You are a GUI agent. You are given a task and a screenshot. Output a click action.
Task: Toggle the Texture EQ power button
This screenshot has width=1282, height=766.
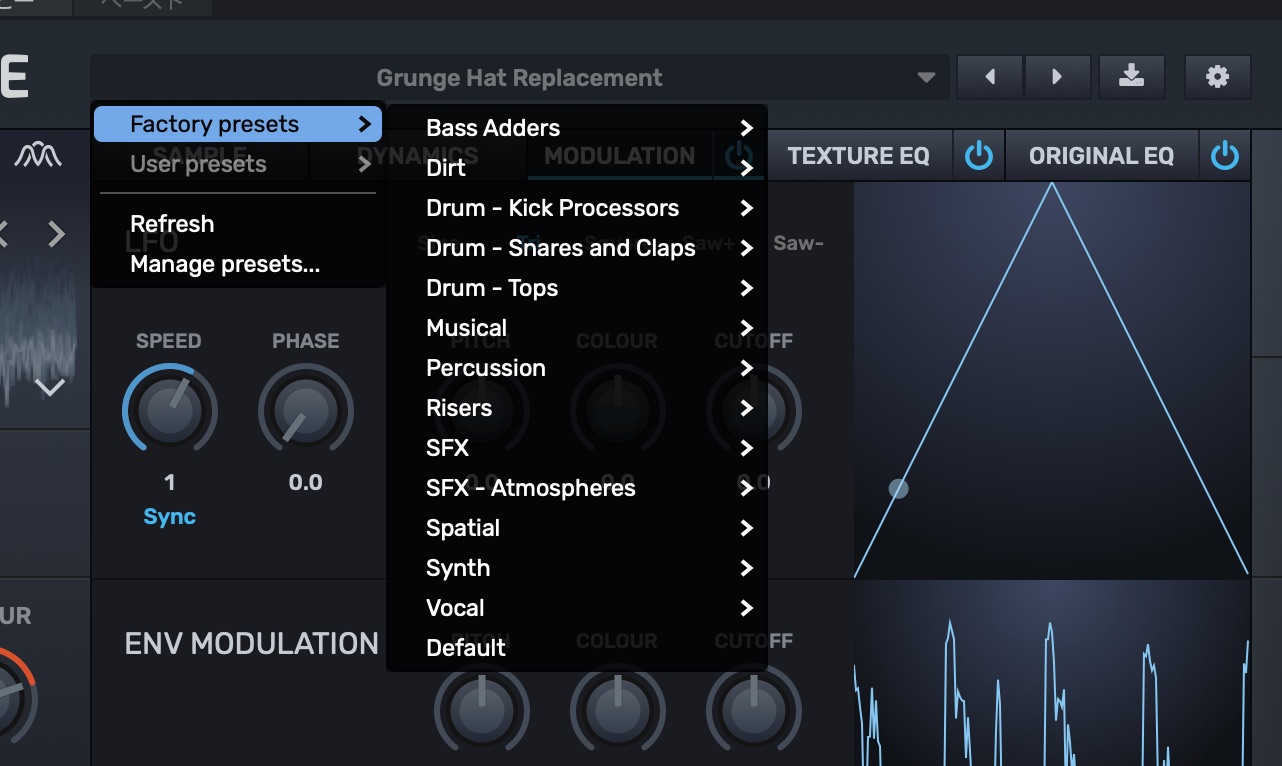point(978,156)
